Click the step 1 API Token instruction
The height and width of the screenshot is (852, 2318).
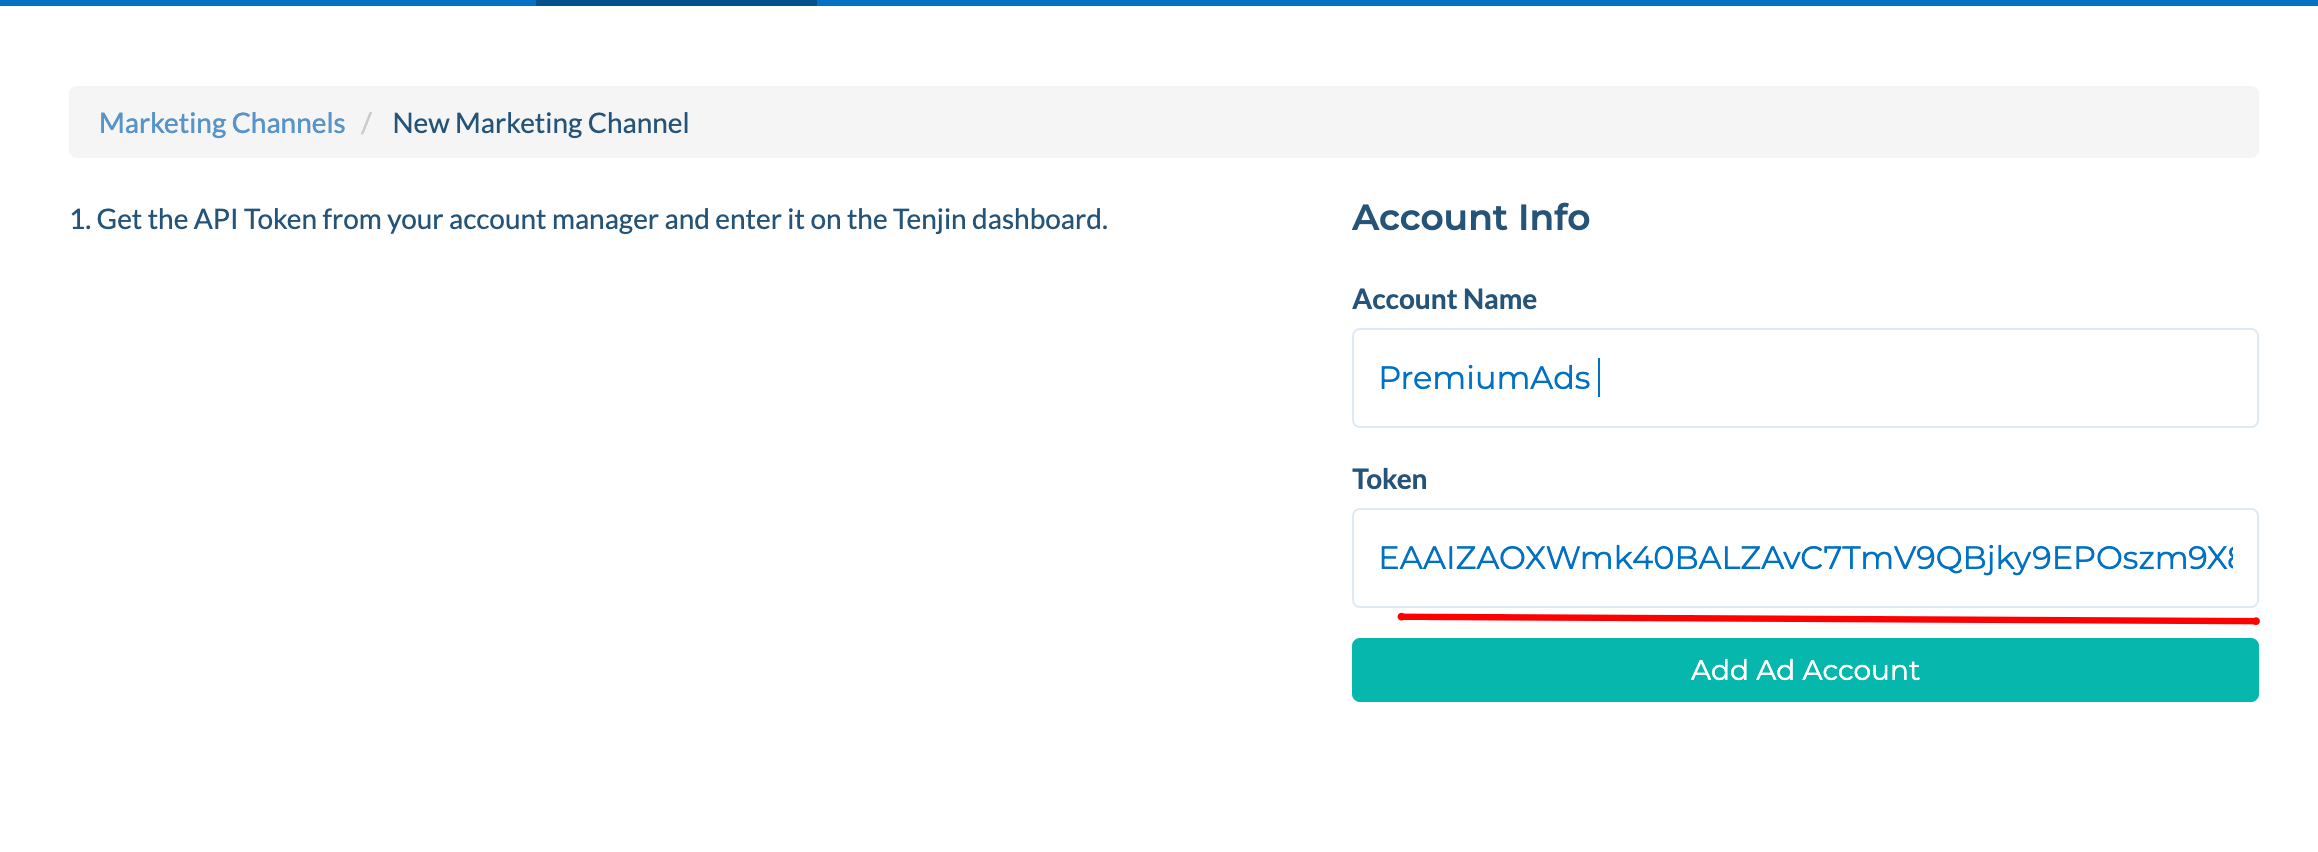point(588,219)
